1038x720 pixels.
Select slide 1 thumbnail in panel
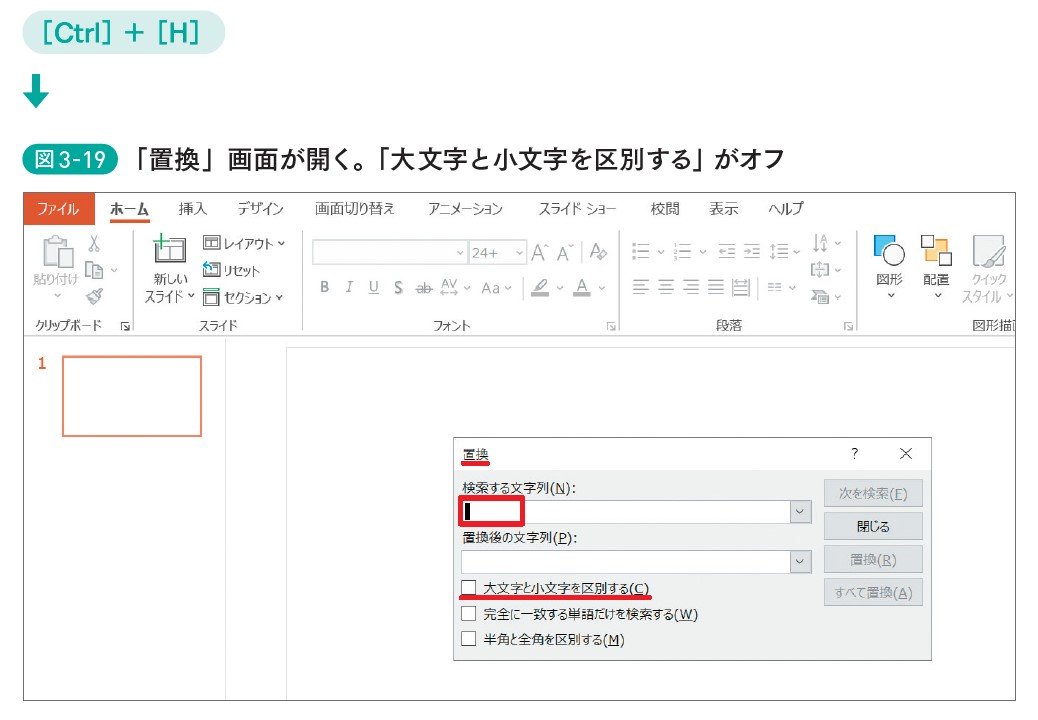point(132,396)
